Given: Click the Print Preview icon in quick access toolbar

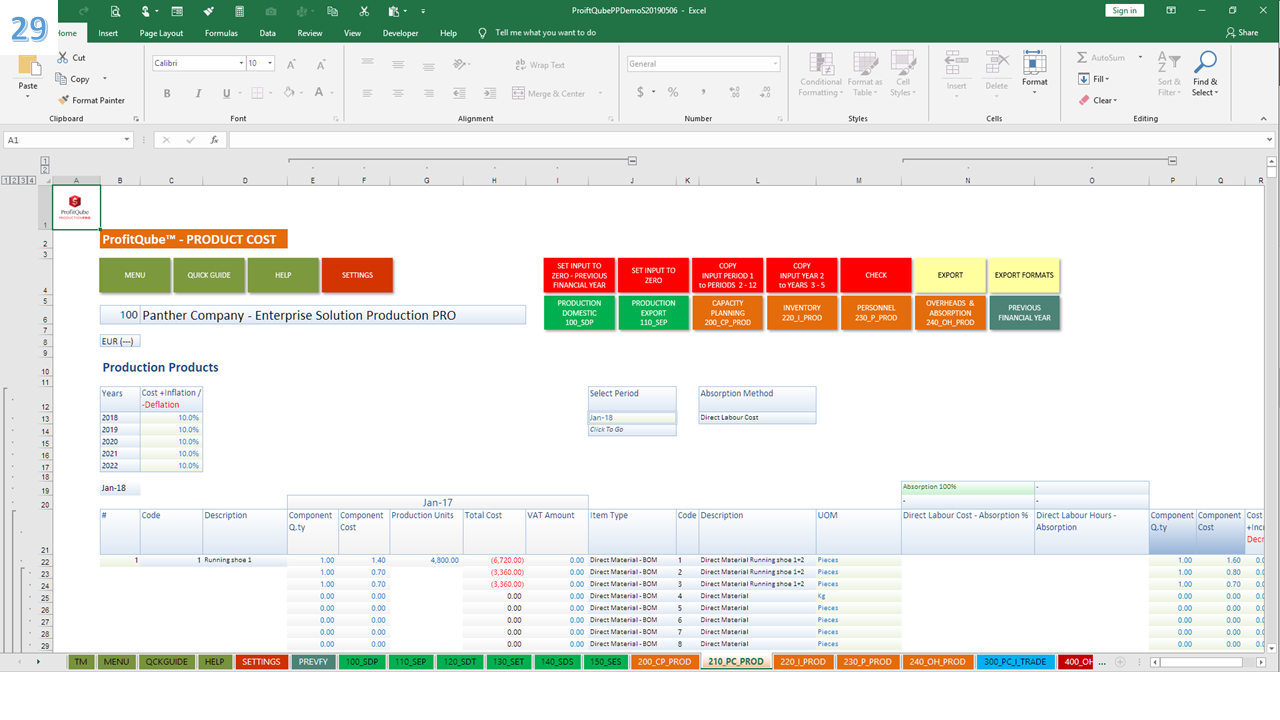Looking at the screenshot, I should point(115,11).
